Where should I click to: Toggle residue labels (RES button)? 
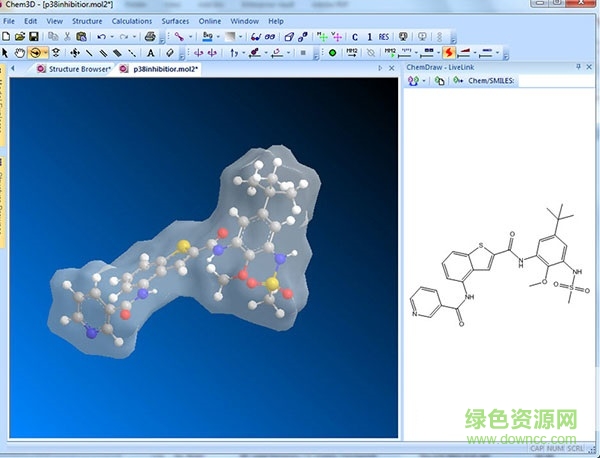383,36
